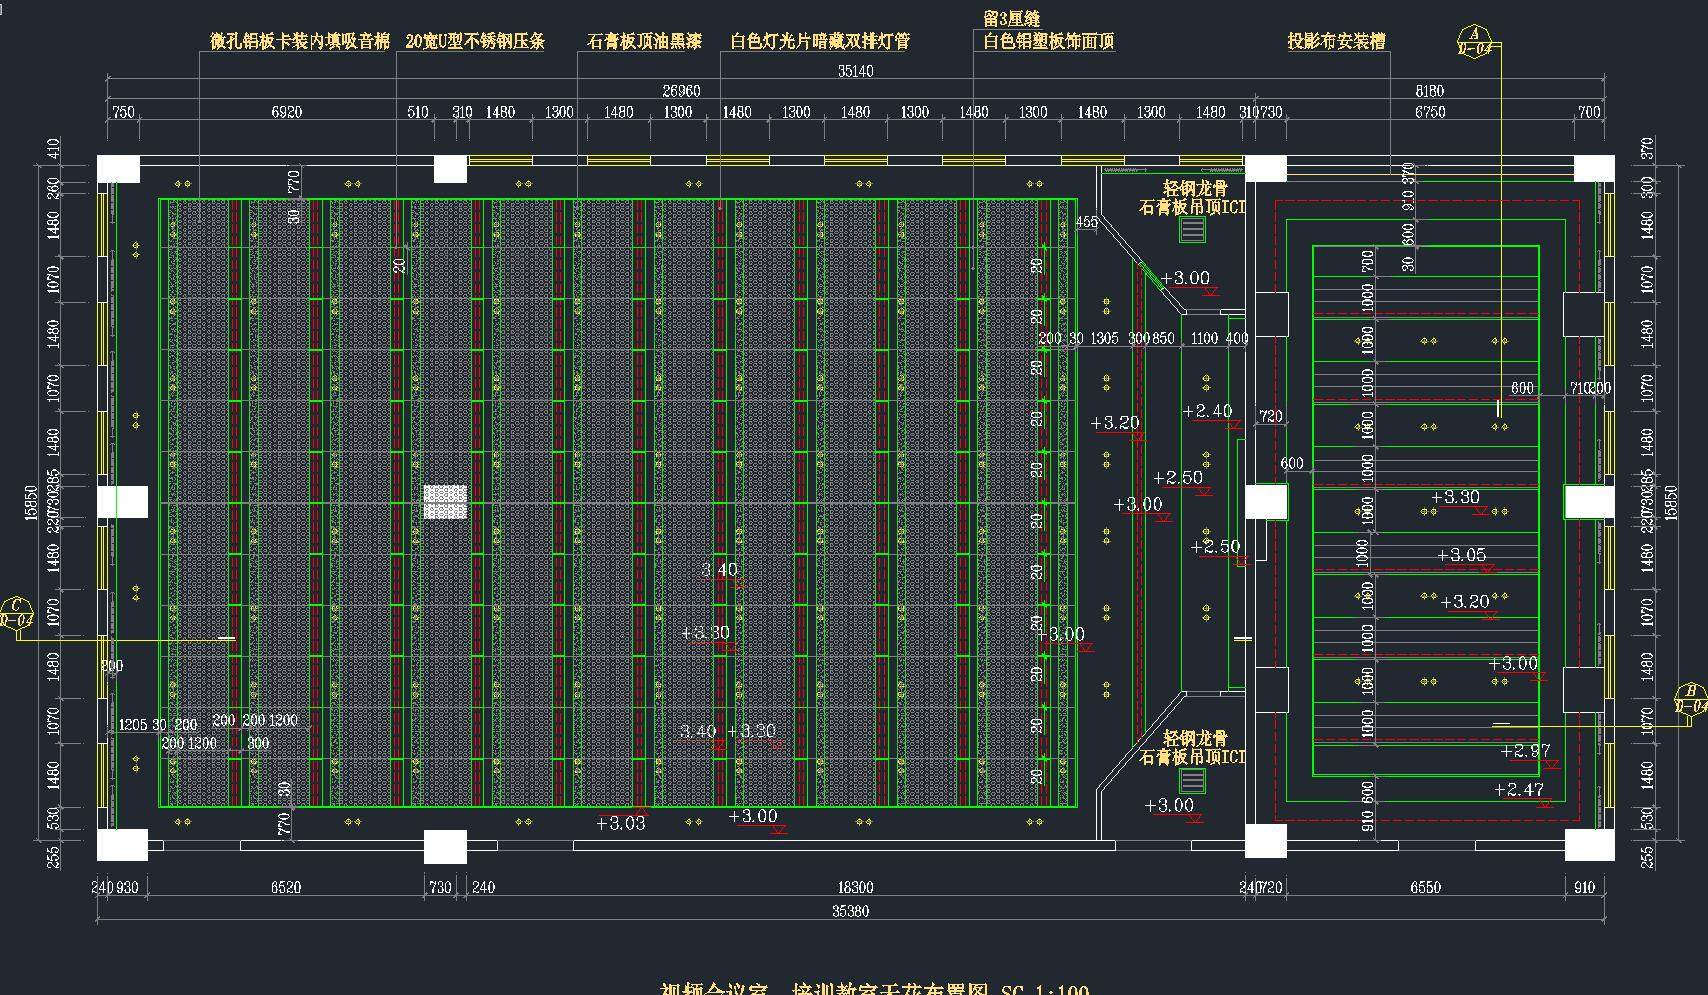Select the 26960 top dimension text

tap(681, 91)
